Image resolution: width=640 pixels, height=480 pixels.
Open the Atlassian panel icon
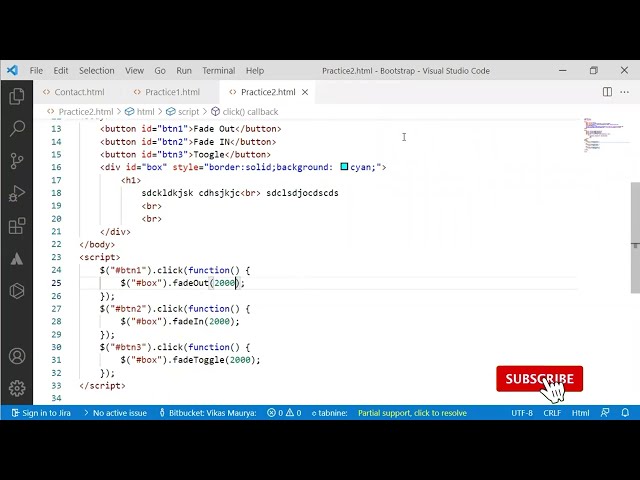pos(17,259)
